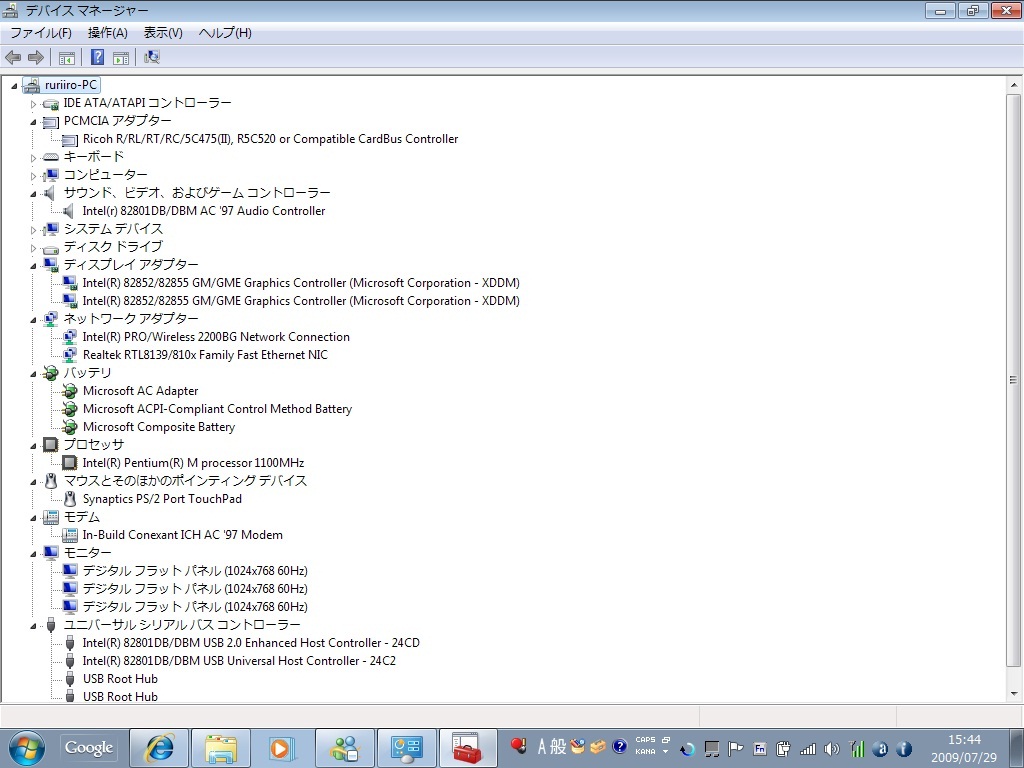This screenshot has width=1024, height=768.
Task: Expand the キーボード category
Action: tap(33, 158)
